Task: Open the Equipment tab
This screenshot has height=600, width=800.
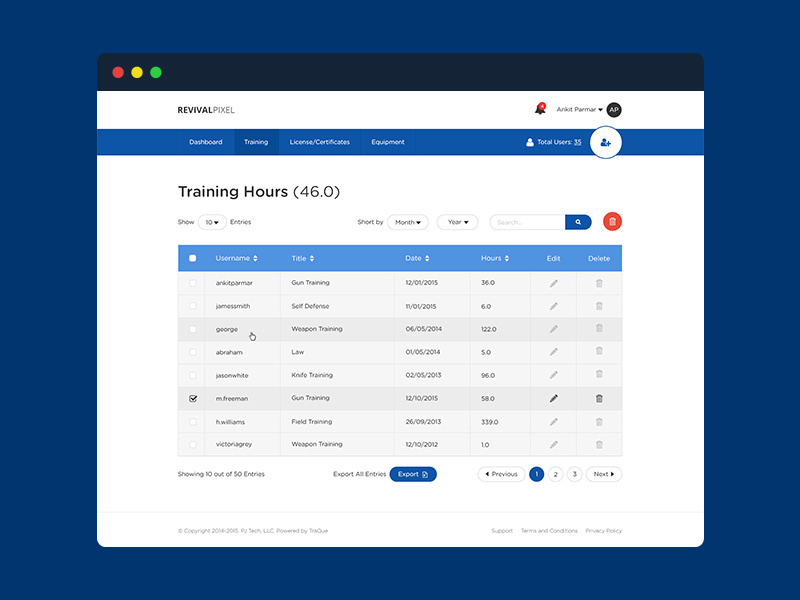Action: [388, 142]
